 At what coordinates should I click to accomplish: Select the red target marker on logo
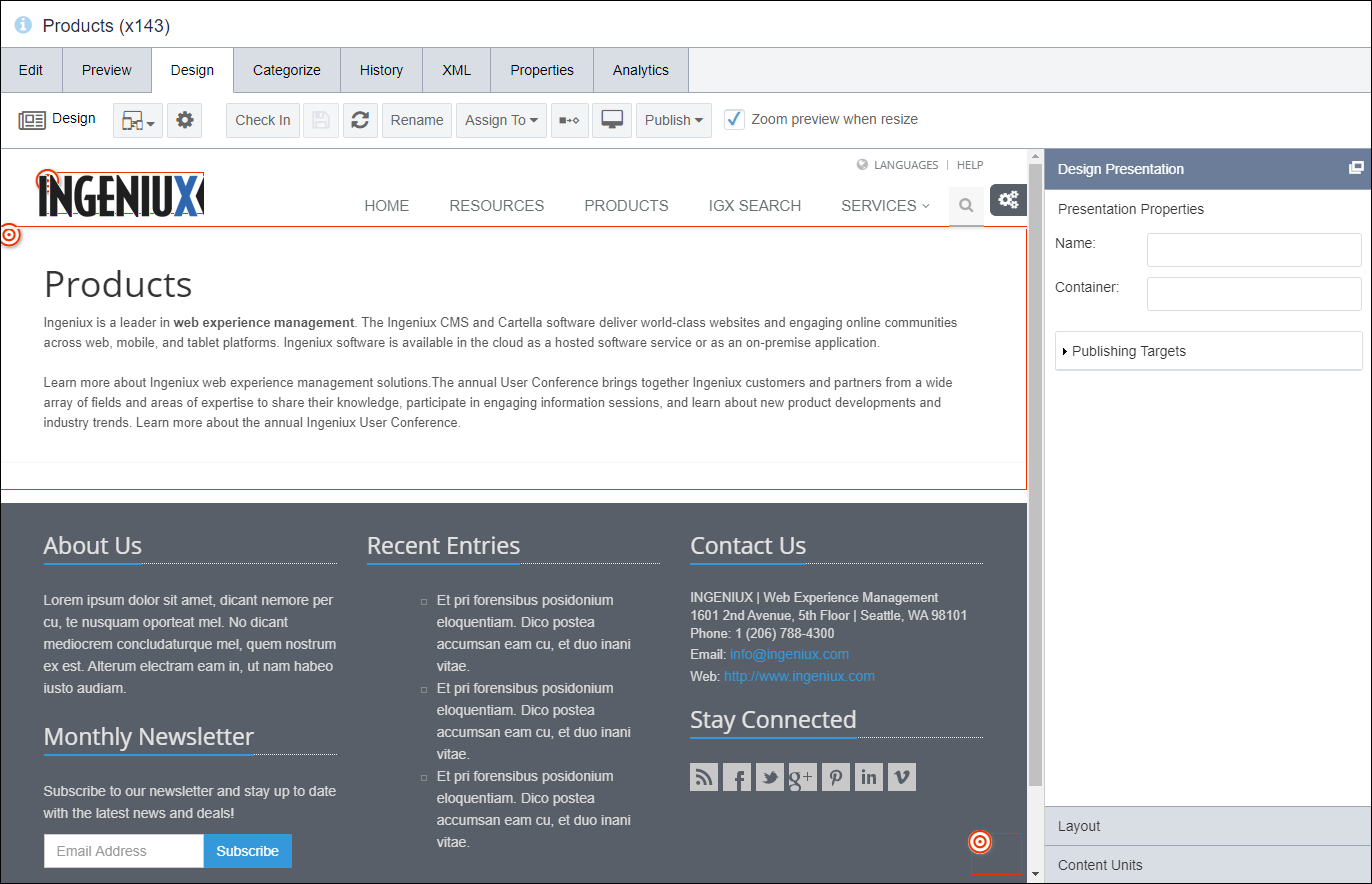point(46,181)
